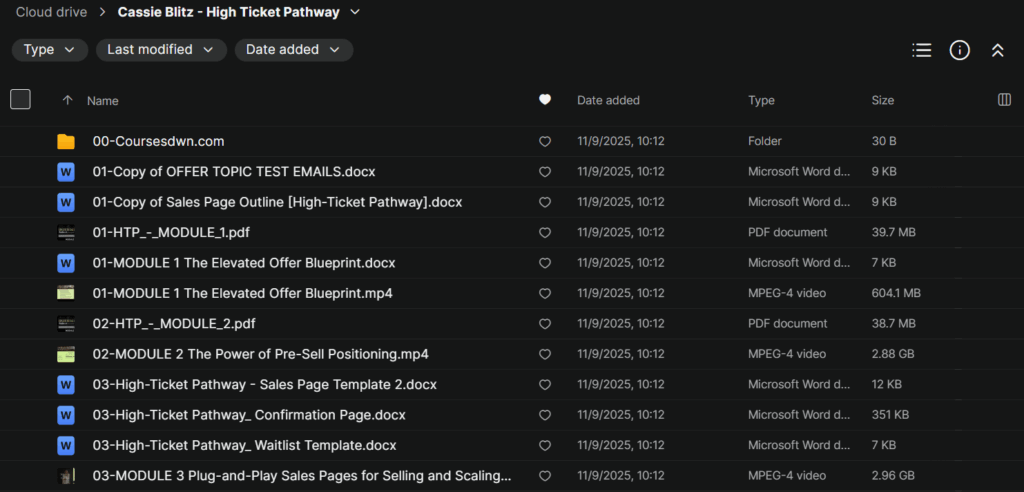1024x492 pixels.
Task: Expand Cassie Blitz folder breadcrumb menu
Action: click(x=355, y=13)
